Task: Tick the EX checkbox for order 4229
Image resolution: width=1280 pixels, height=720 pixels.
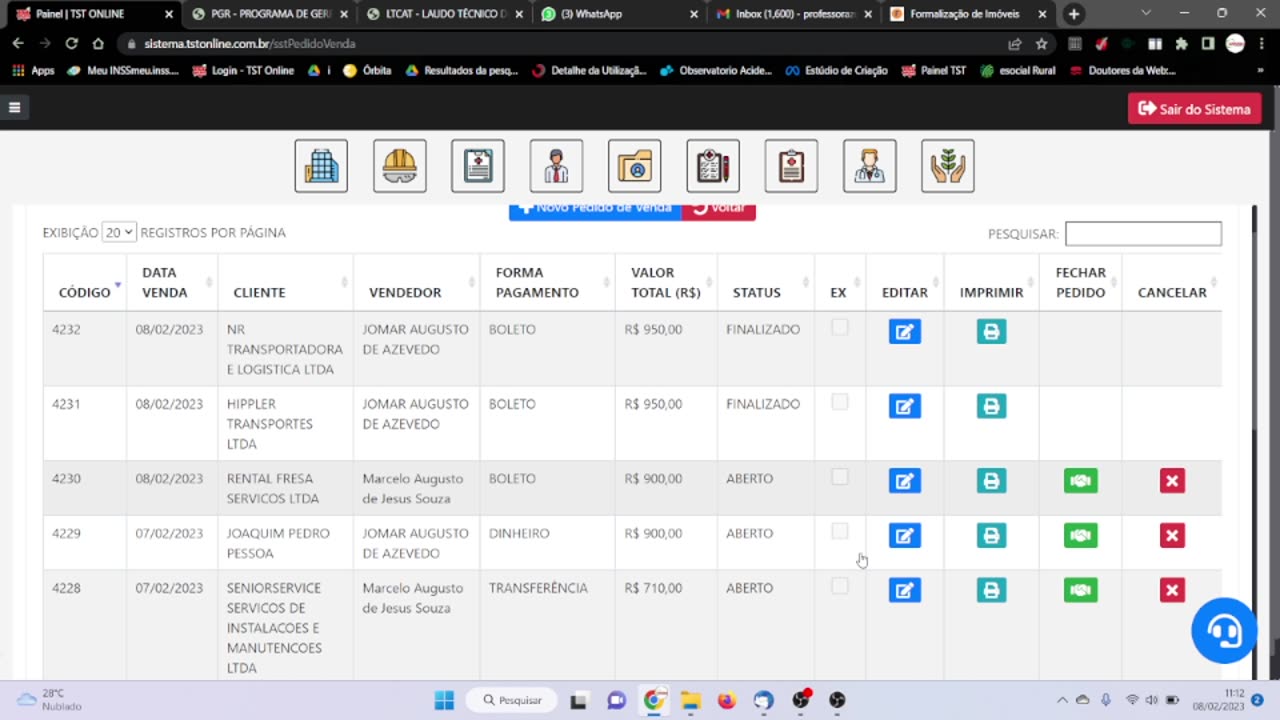Action: coord(840,531)
